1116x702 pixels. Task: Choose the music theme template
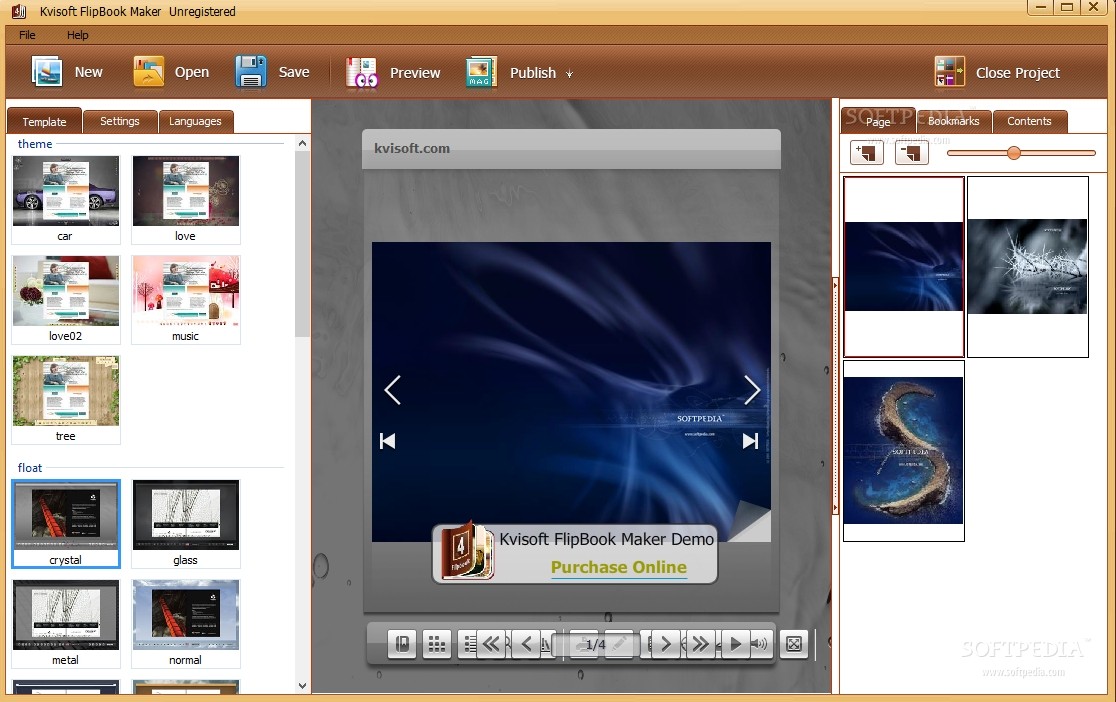186,300
